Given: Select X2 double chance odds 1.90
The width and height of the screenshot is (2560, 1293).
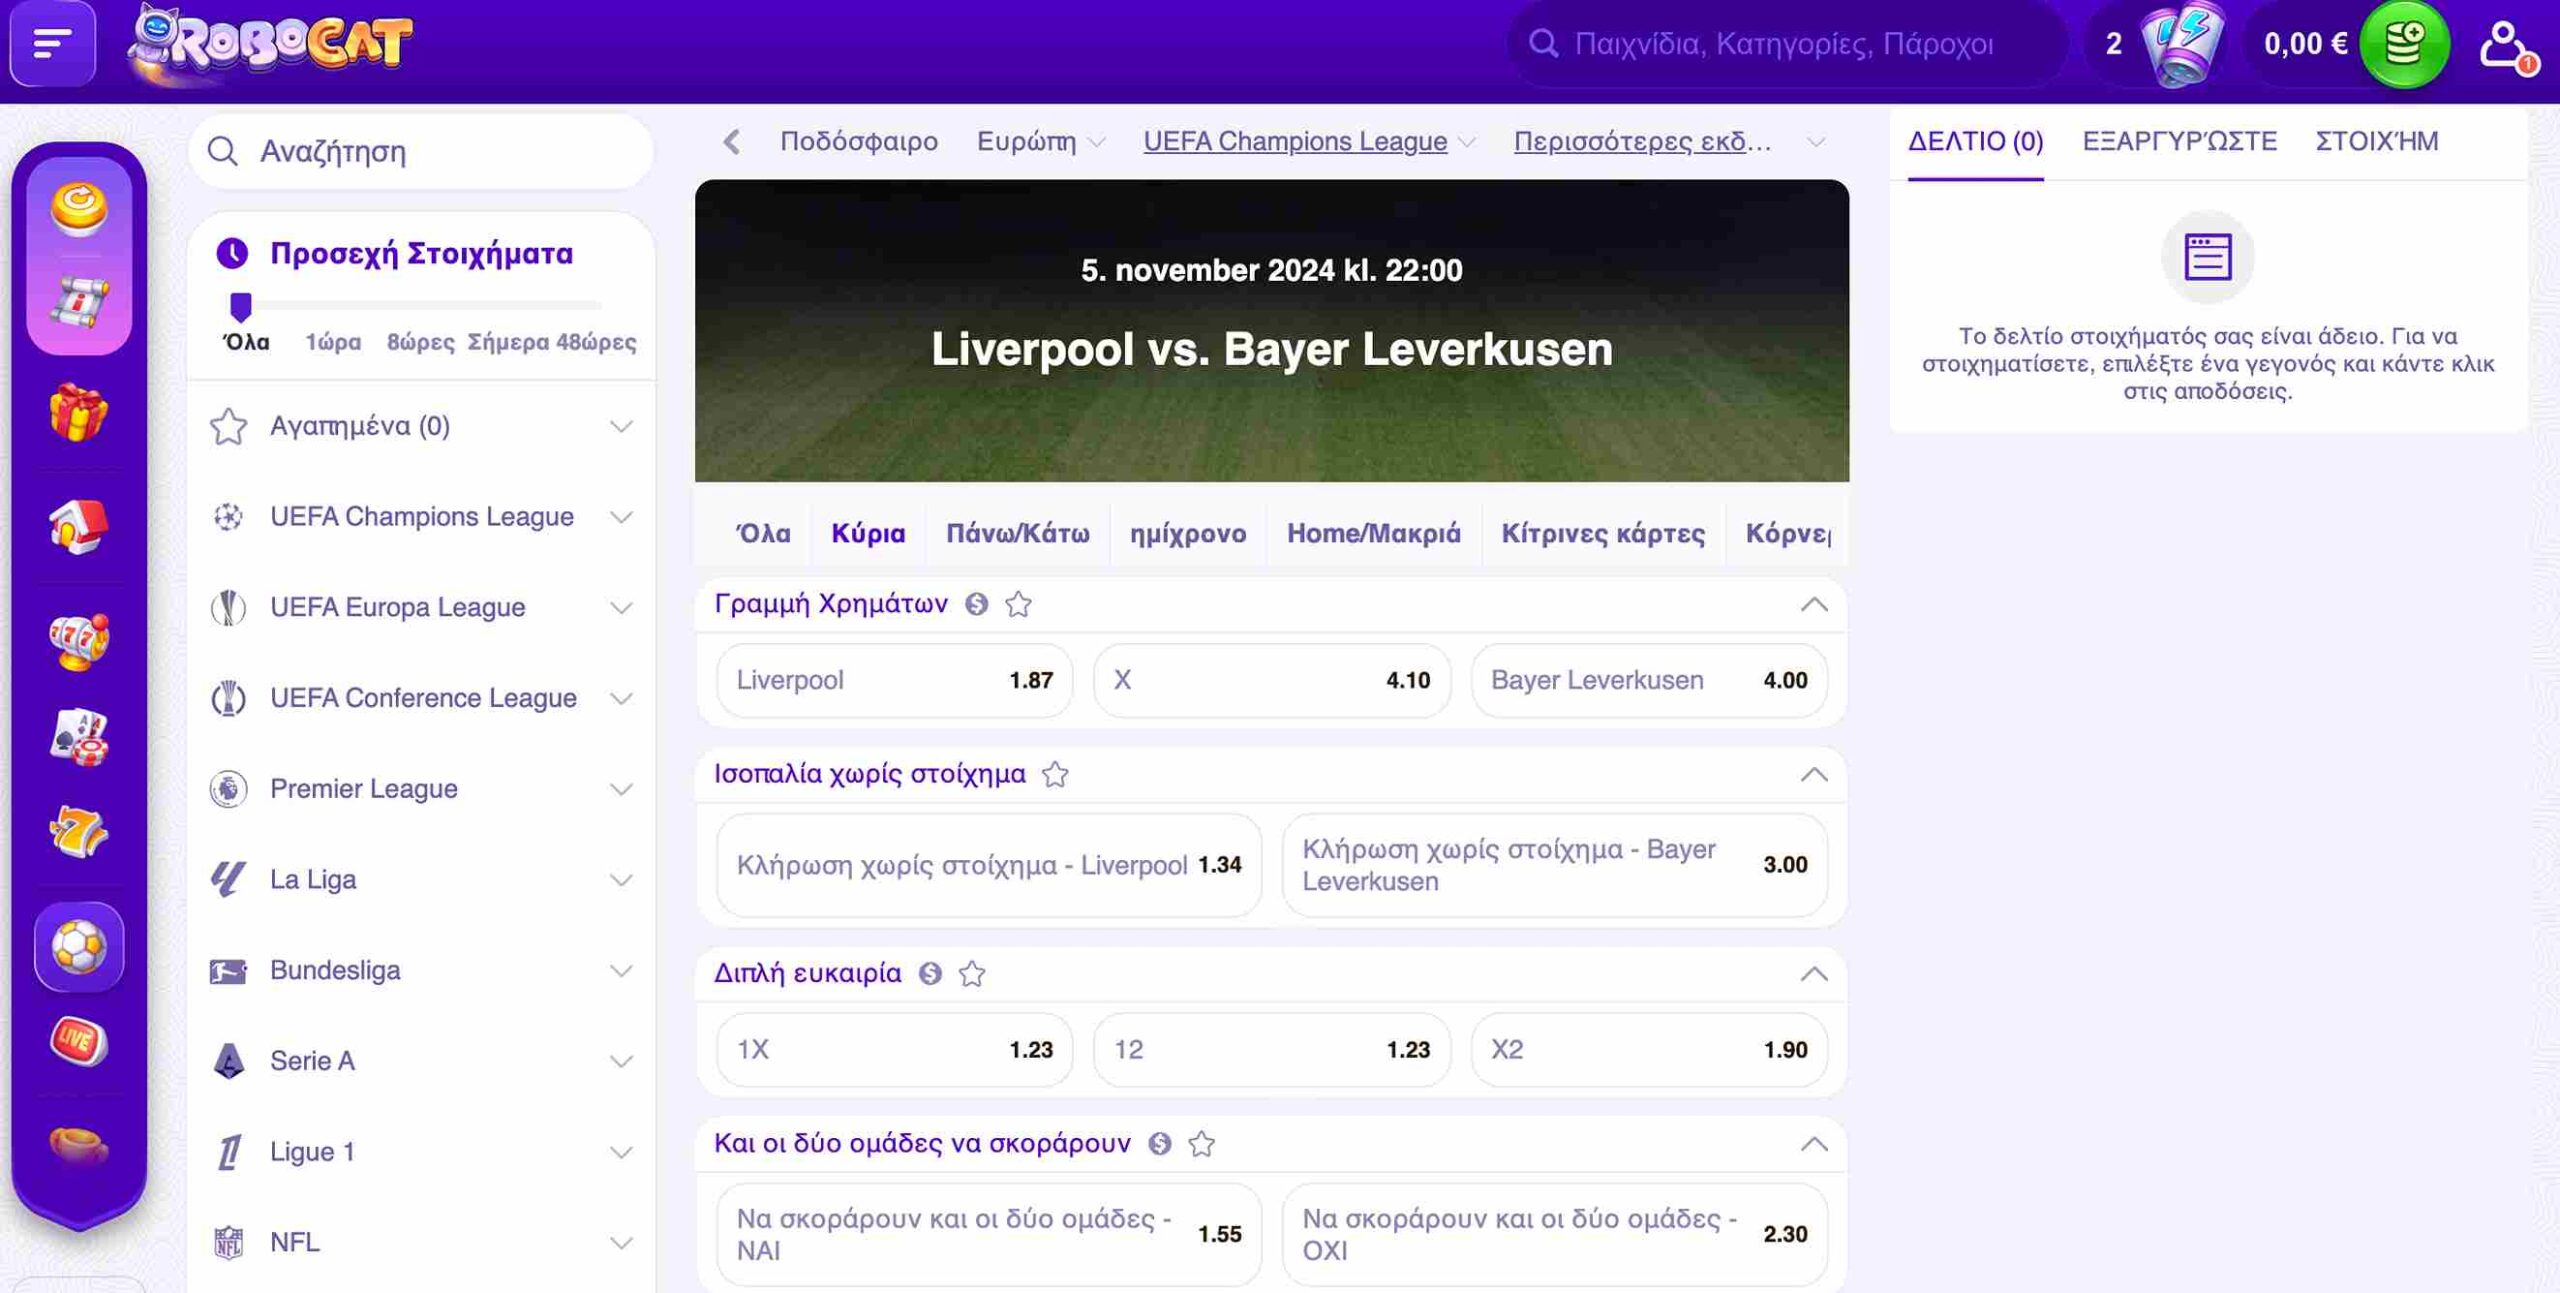Looking at the screenshot, I should pos(1648,1049).
